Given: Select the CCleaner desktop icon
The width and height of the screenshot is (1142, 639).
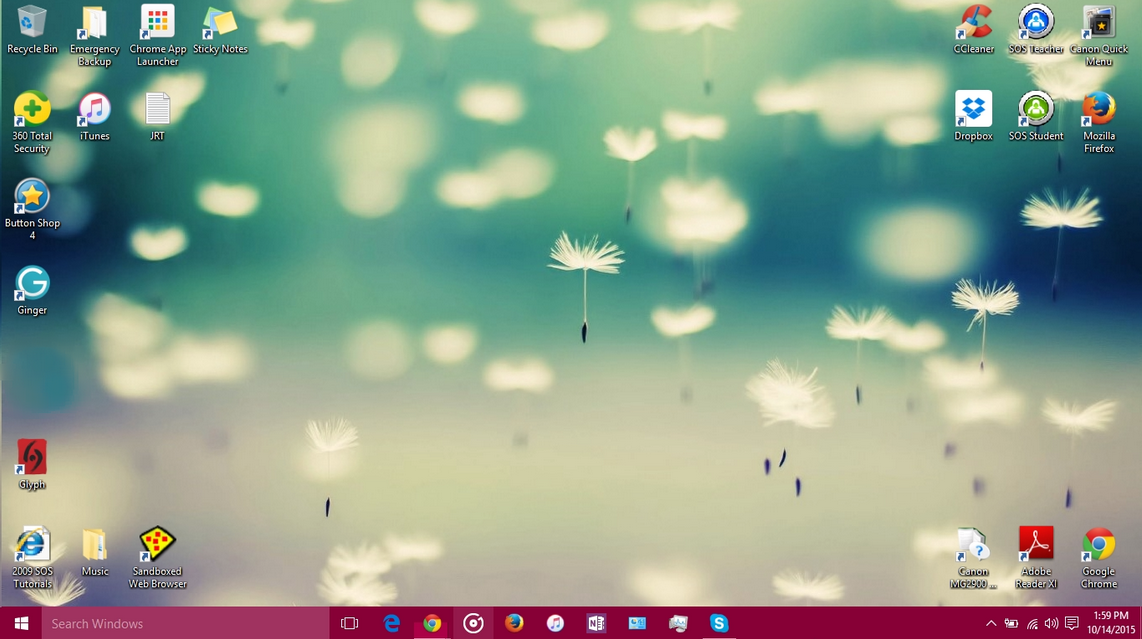Looking at the screenshot, I should pos(974,29).
